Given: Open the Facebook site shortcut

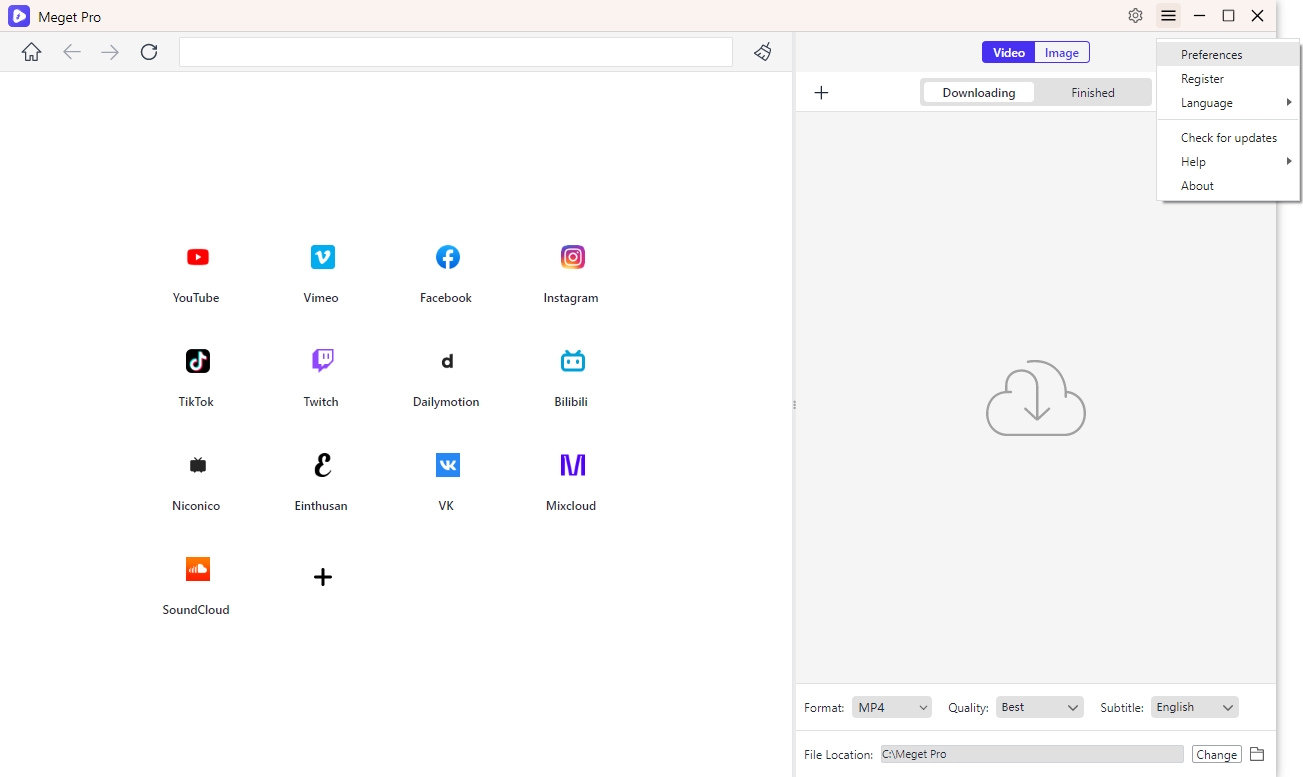Looking at the screenshot, I should click(x=447, y=257).
